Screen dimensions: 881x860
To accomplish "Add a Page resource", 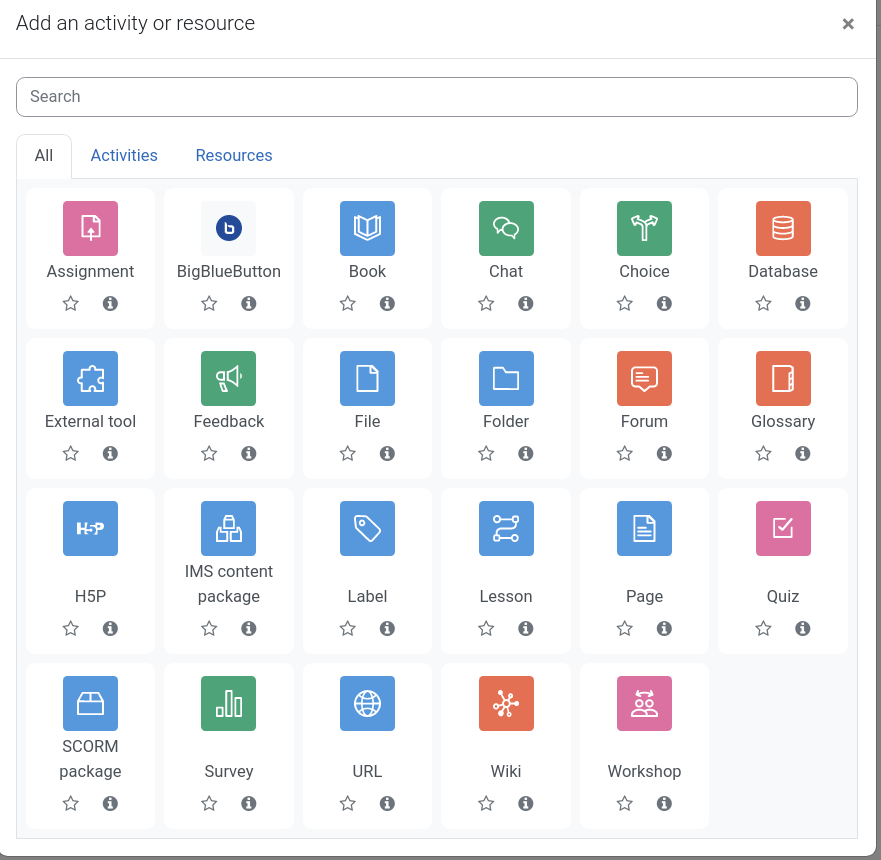I will (x=644, y=528).
